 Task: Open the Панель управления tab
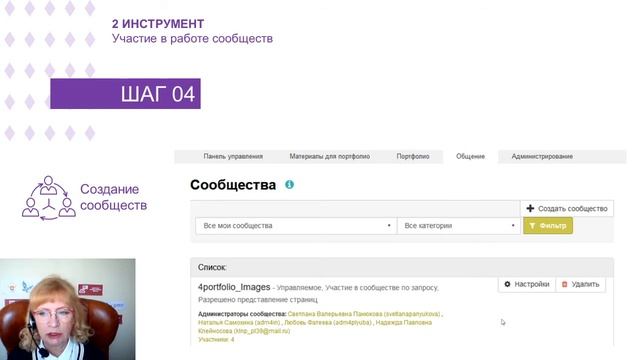coord(233,156)
